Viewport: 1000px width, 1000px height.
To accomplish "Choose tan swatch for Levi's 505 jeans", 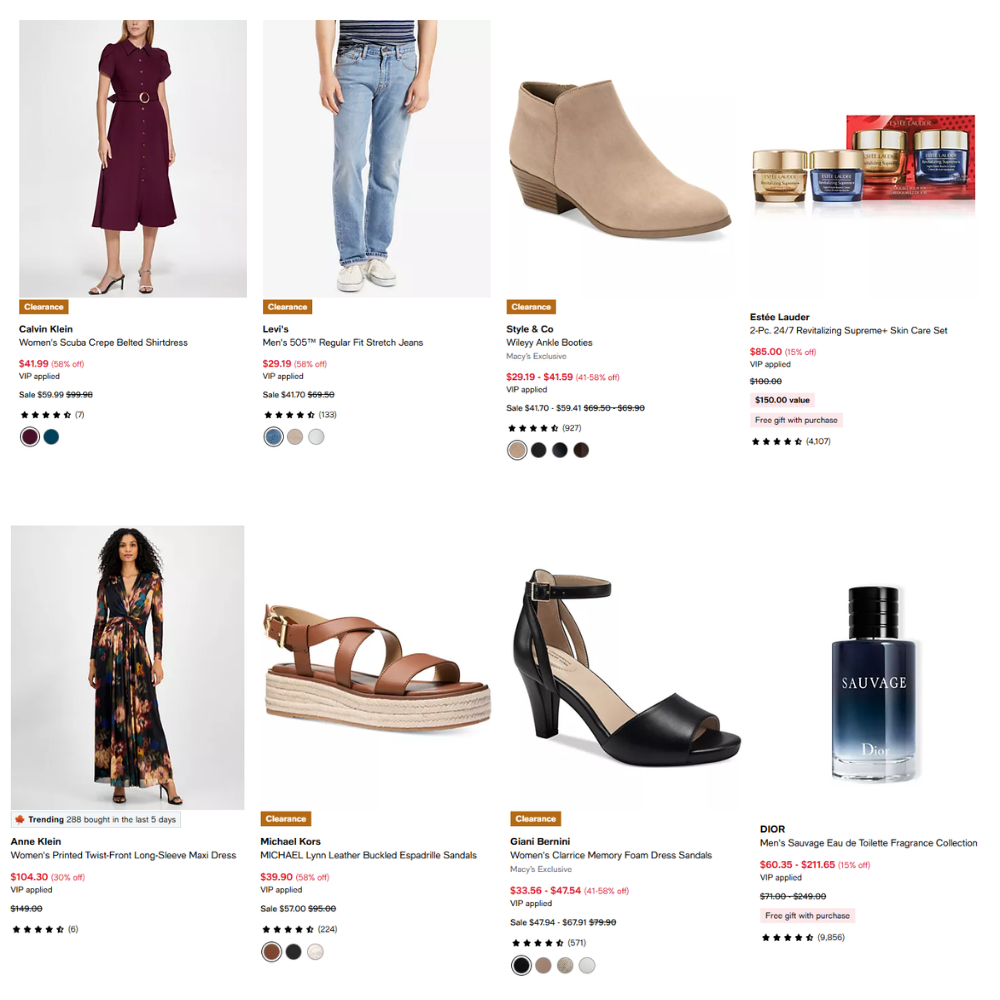I will 295,437.
